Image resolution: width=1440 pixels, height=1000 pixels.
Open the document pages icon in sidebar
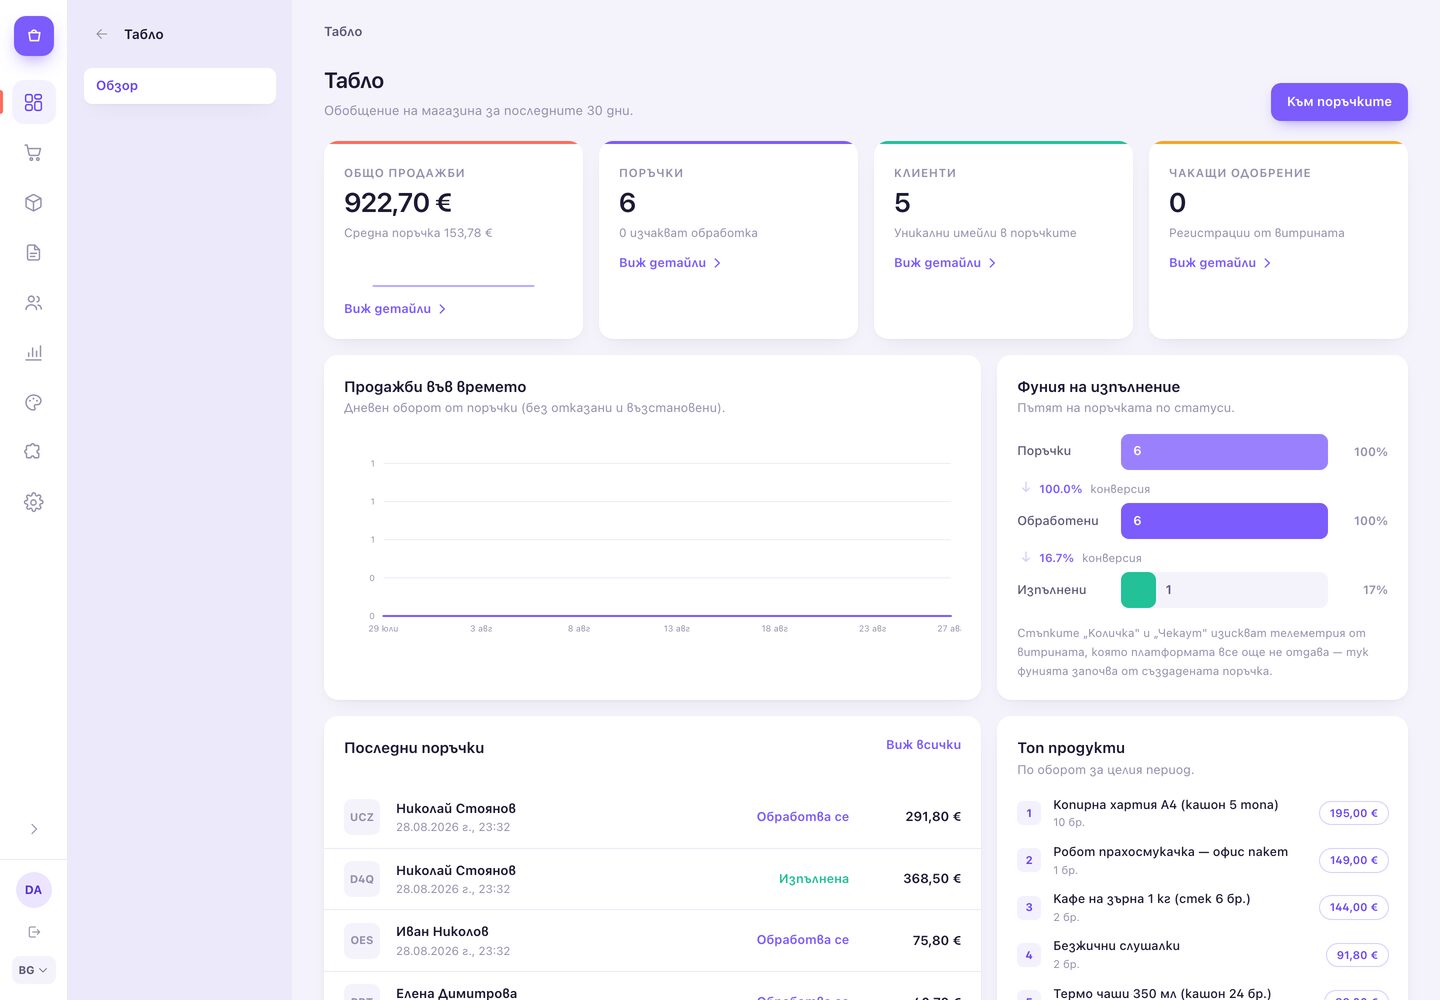pos(33,253)
